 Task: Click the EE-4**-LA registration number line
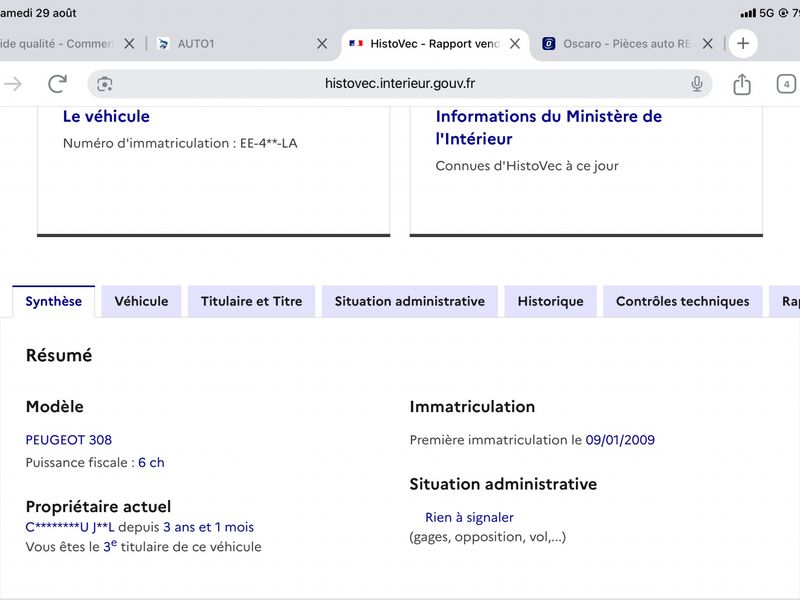pos(180,143)
